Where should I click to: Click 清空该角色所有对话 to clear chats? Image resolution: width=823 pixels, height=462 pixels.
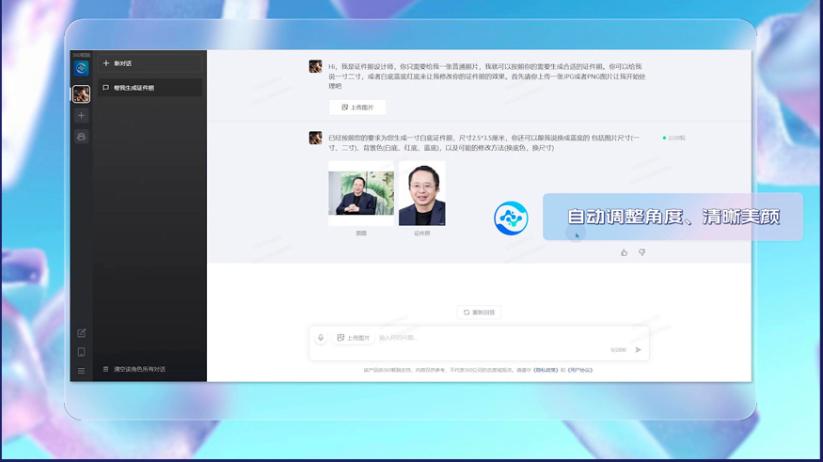(139, 369)
